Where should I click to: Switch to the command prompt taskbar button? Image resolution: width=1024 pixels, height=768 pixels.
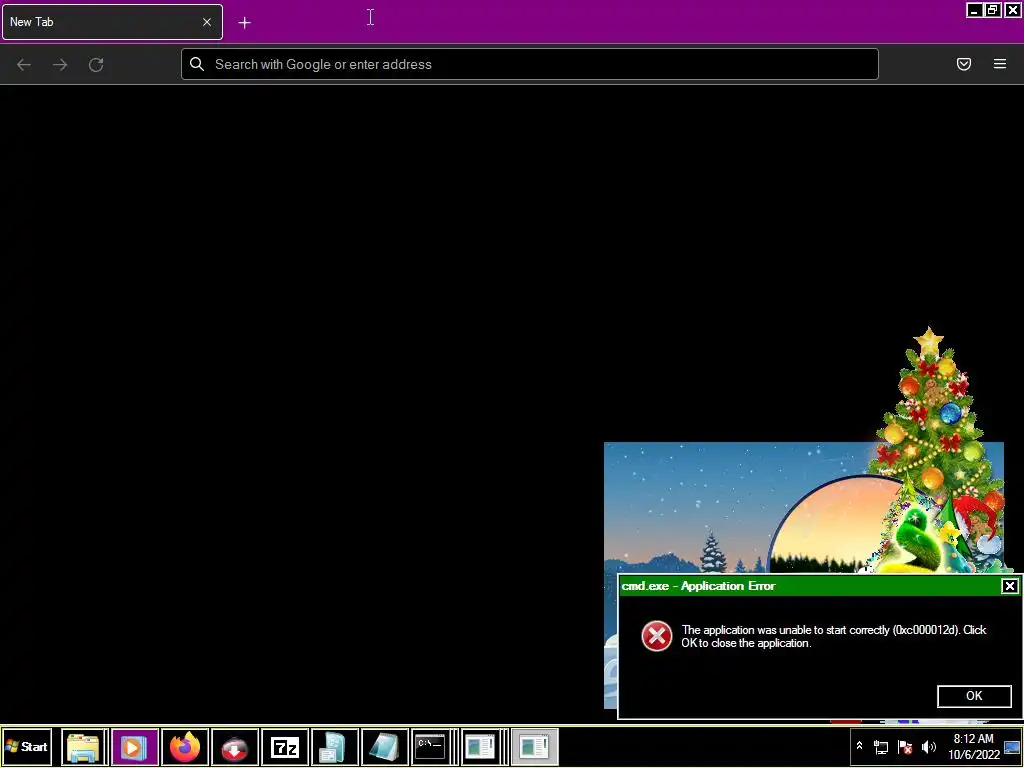tap(432, 747)
